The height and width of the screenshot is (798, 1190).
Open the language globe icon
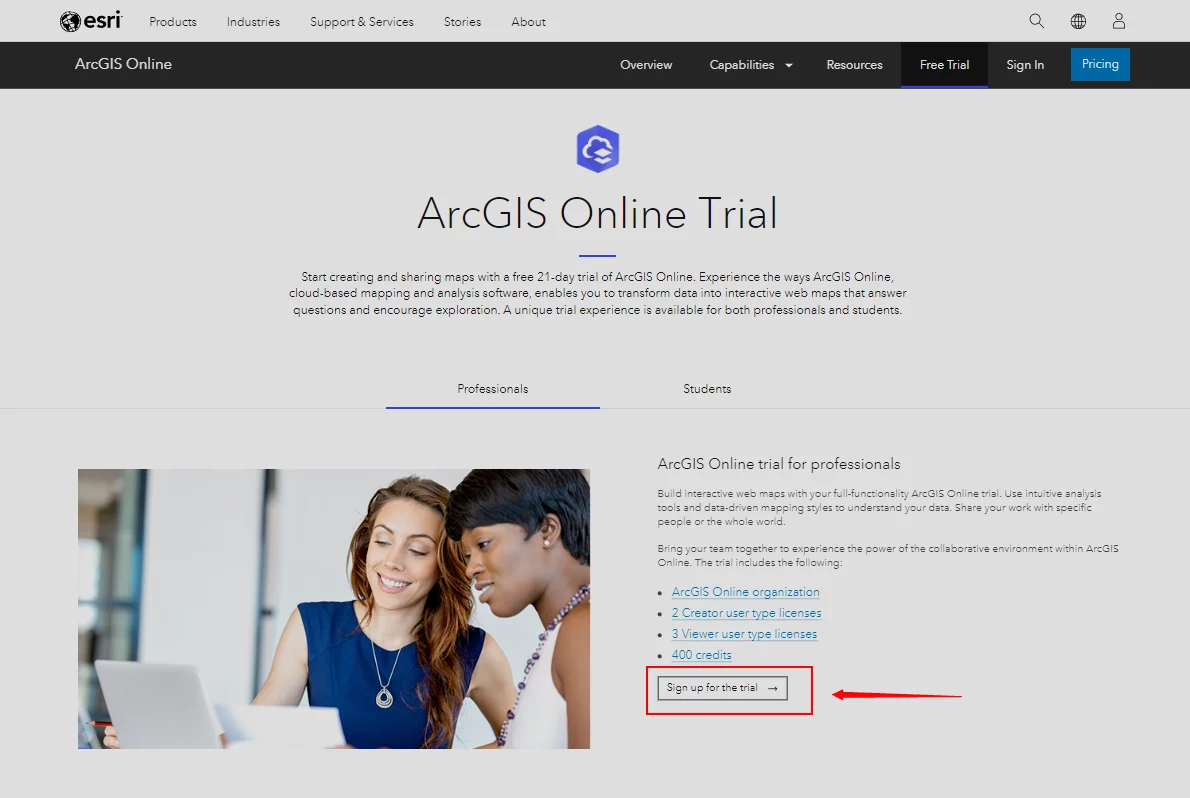[x=1078, y=21]
